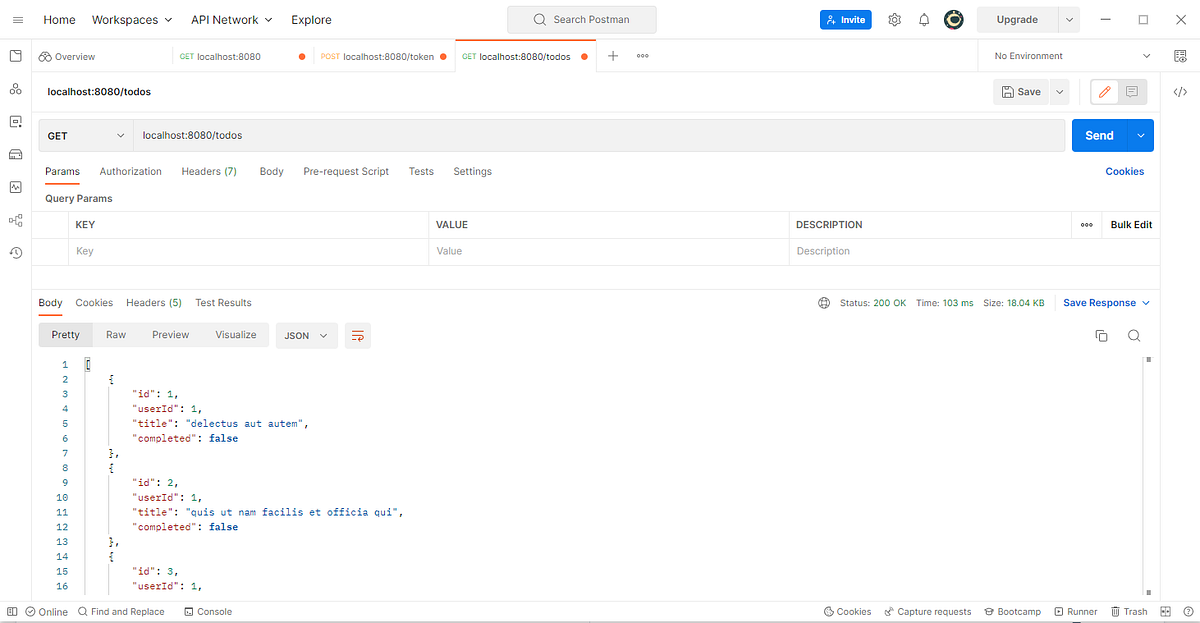Open the code snippet panel
Screen dimensions: 1200x623
(1180, 91)
